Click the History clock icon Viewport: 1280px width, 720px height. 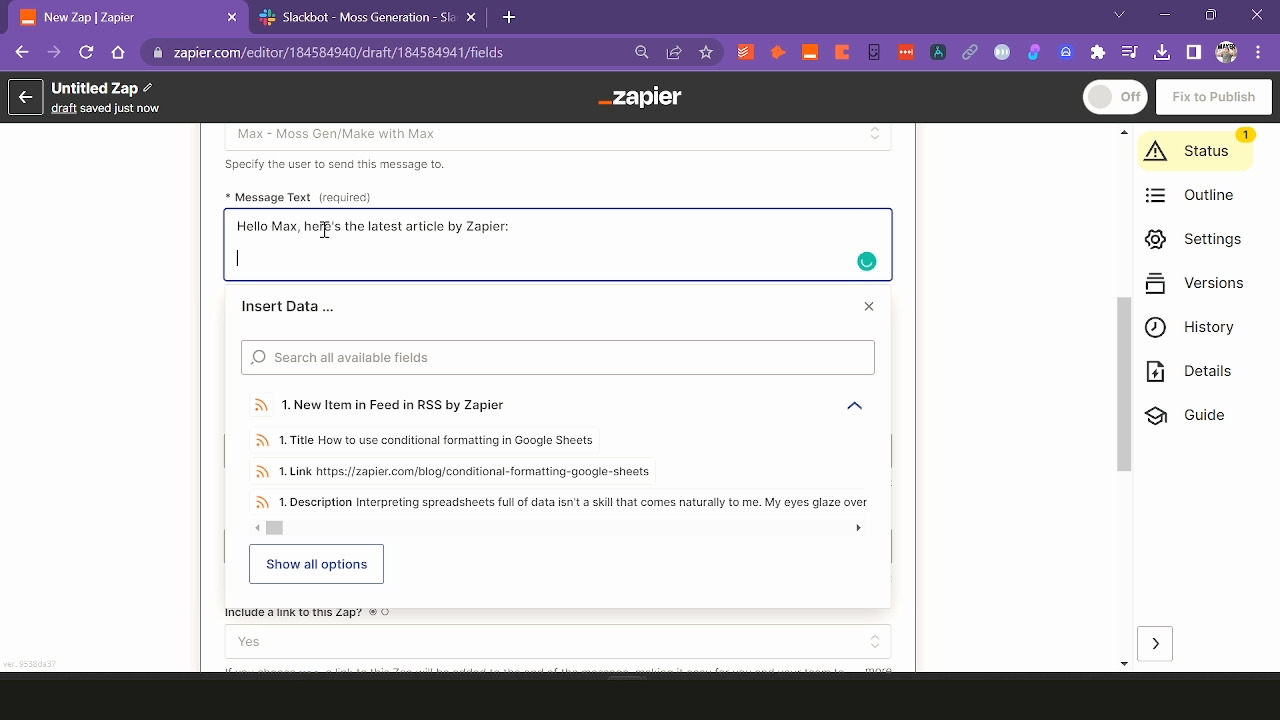(x=1156, y=327)
